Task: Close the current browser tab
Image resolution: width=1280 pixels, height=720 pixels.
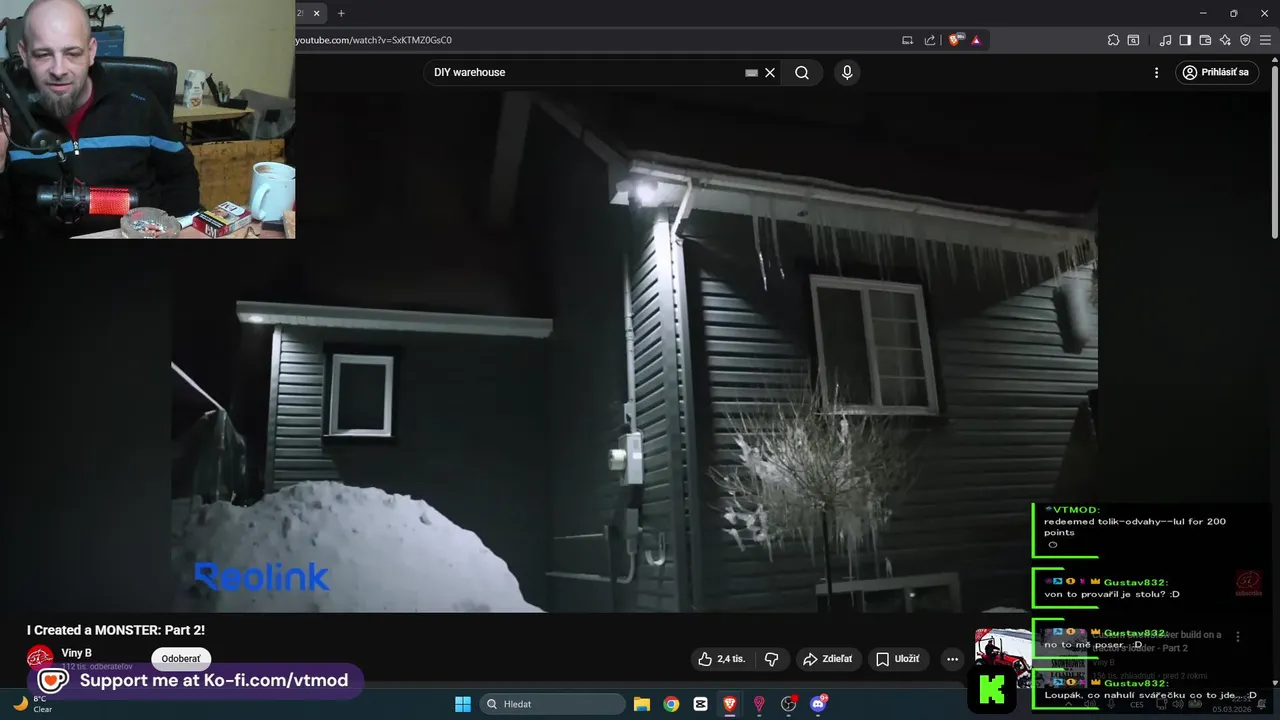Action: pos(317,13)
